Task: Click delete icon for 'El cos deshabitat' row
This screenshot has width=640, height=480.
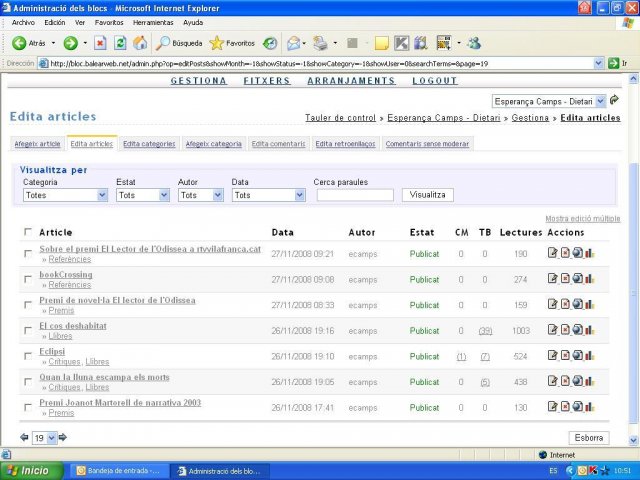Action: [565, 330]
